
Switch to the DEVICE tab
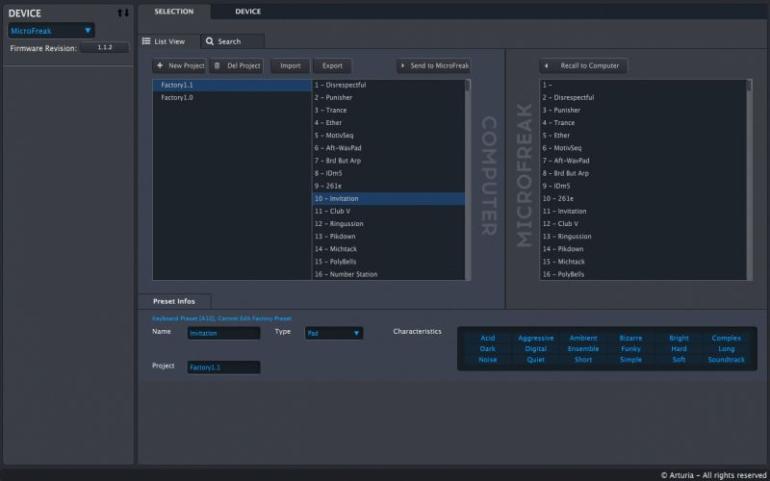[248, 11]
